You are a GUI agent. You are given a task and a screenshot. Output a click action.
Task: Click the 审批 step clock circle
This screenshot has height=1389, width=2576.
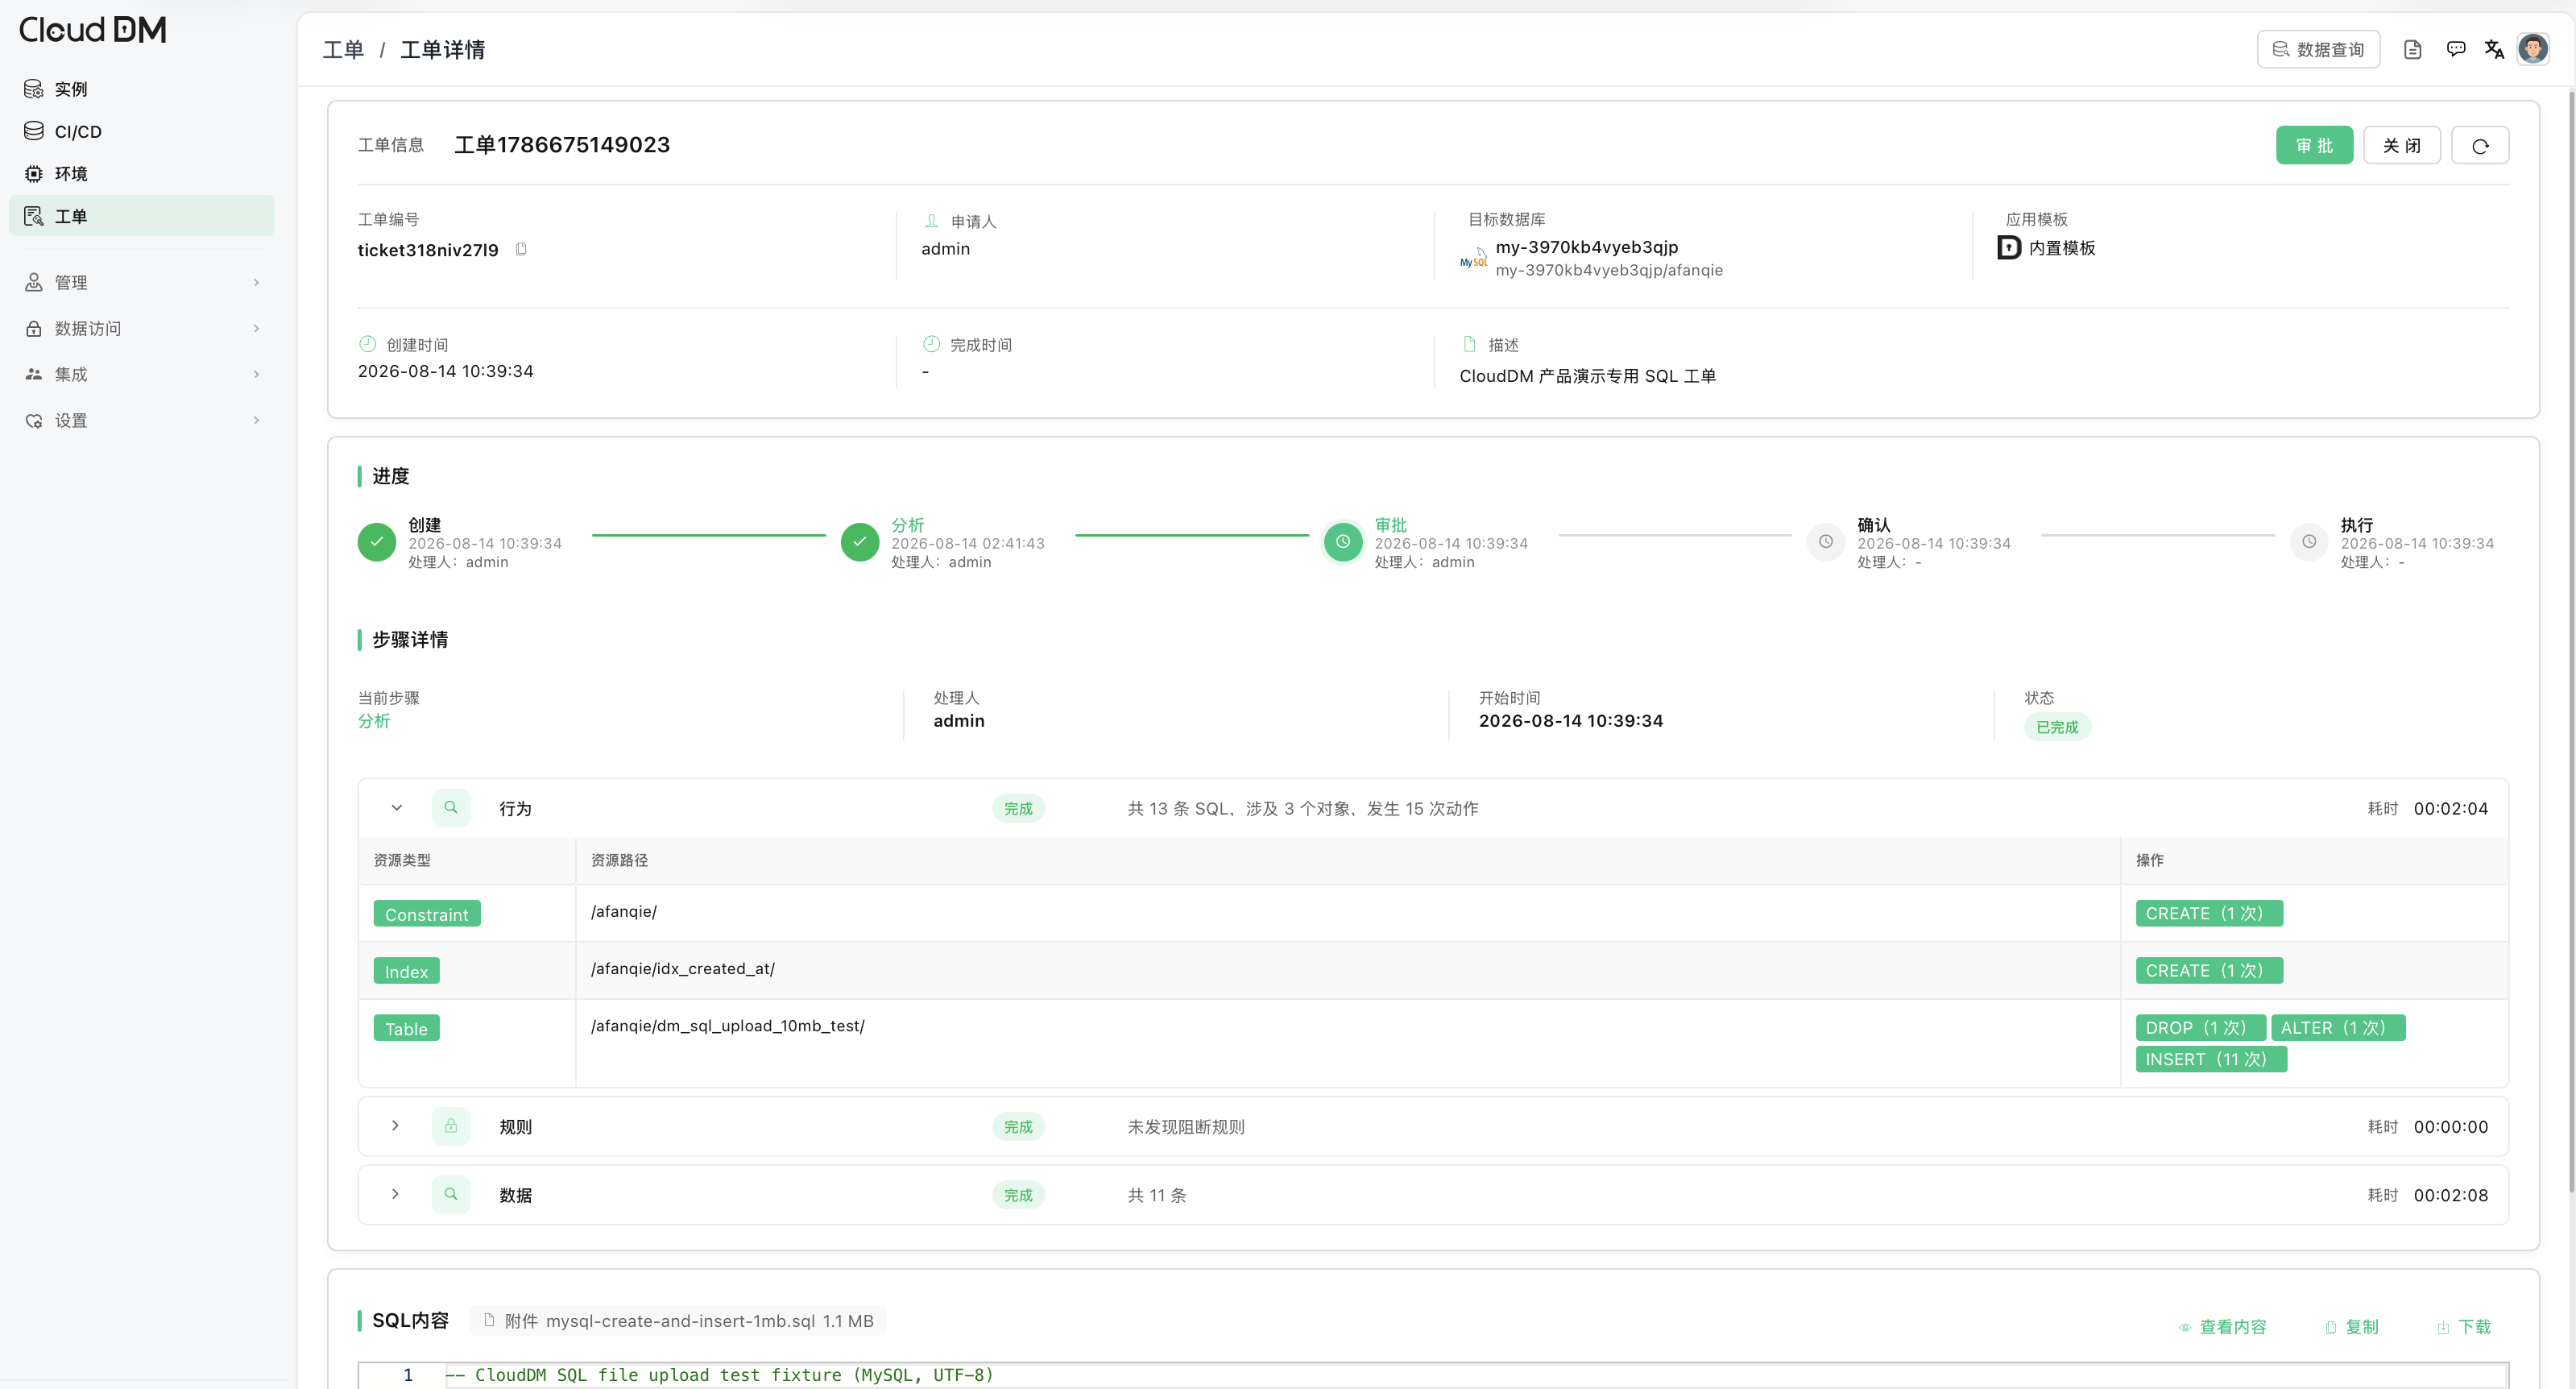pos(1343,542)
